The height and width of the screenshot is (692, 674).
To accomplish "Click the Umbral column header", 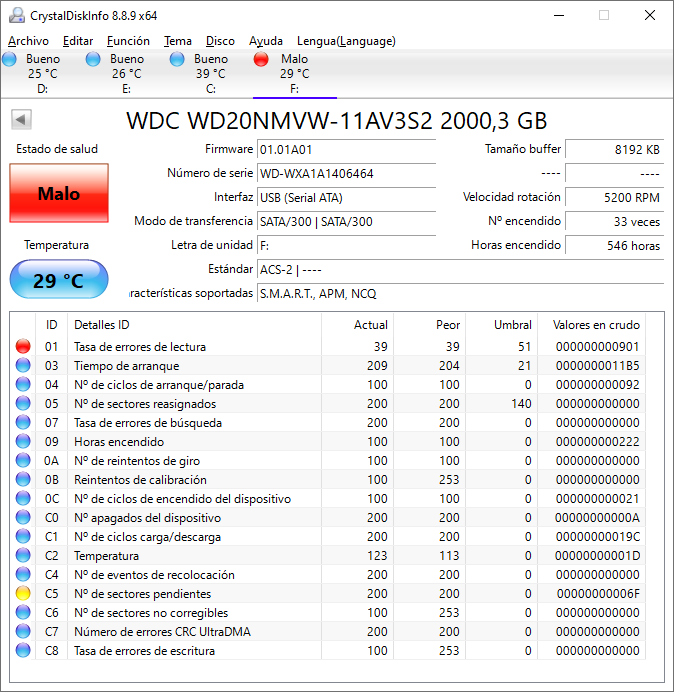I will click(501, 325).
